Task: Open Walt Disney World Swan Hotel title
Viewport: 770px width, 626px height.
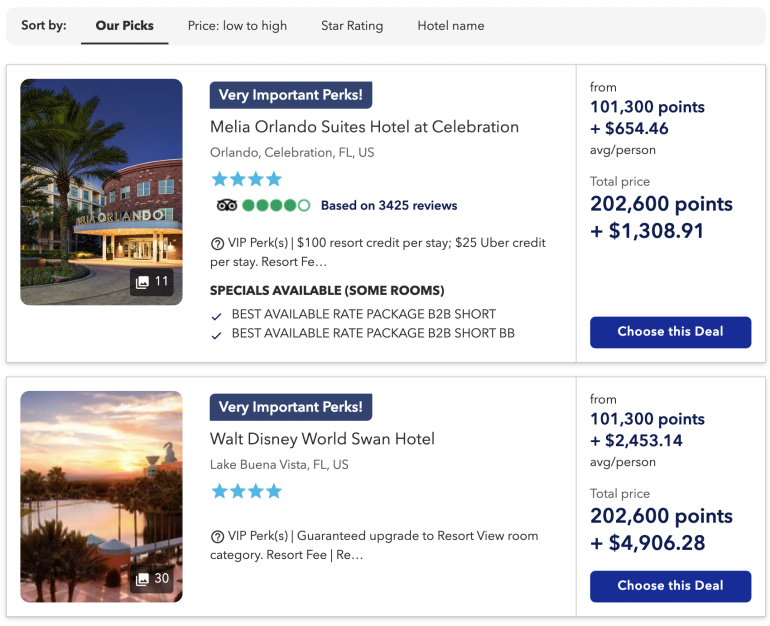Action: click(322, 439)
